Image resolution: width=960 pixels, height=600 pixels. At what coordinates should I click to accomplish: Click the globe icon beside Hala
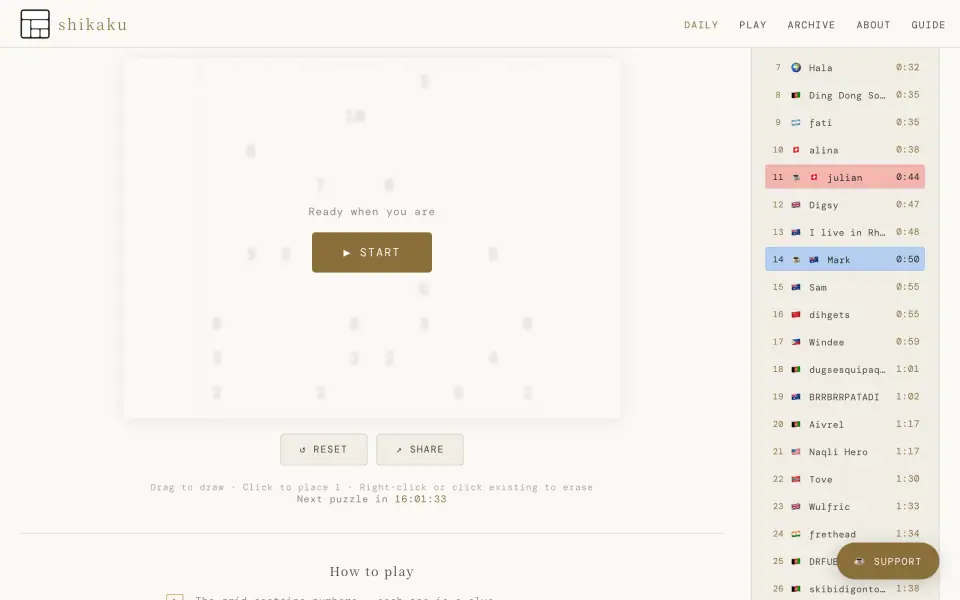[796, 67]
